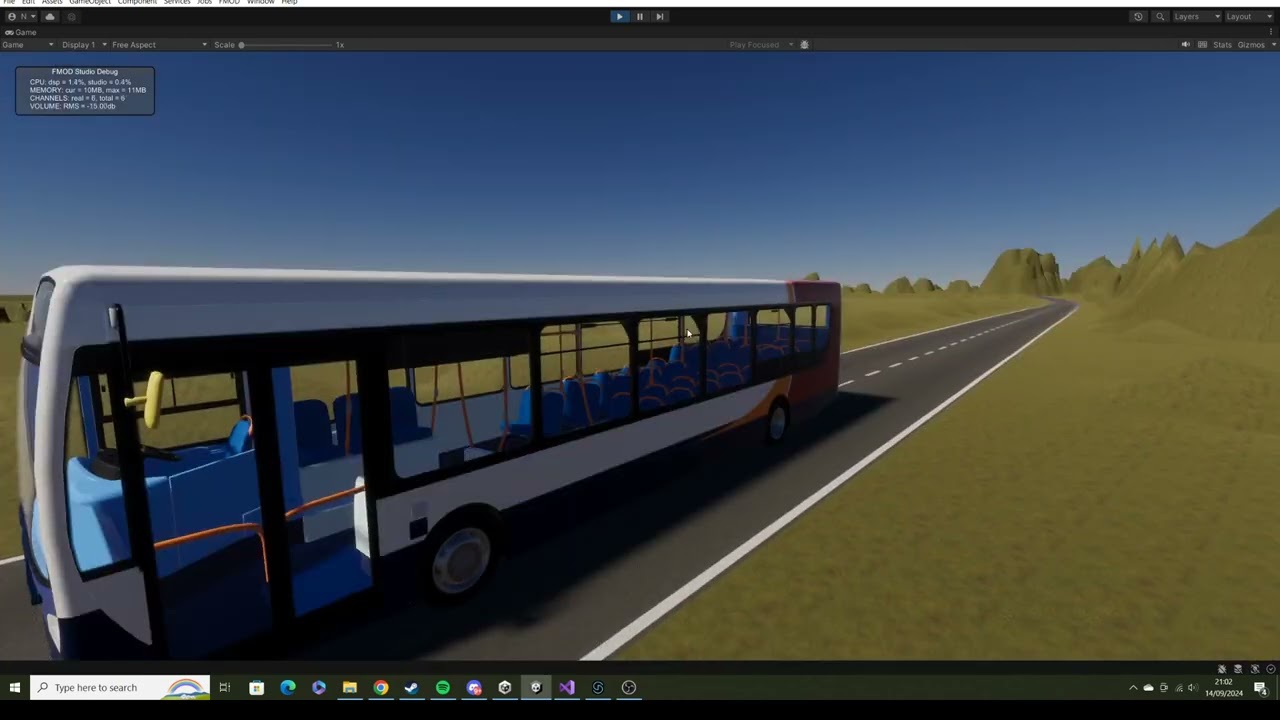Open the Game tab three-dot options menu
The height and width of the screenshot is (720, 1280).
coord(1272,32)
